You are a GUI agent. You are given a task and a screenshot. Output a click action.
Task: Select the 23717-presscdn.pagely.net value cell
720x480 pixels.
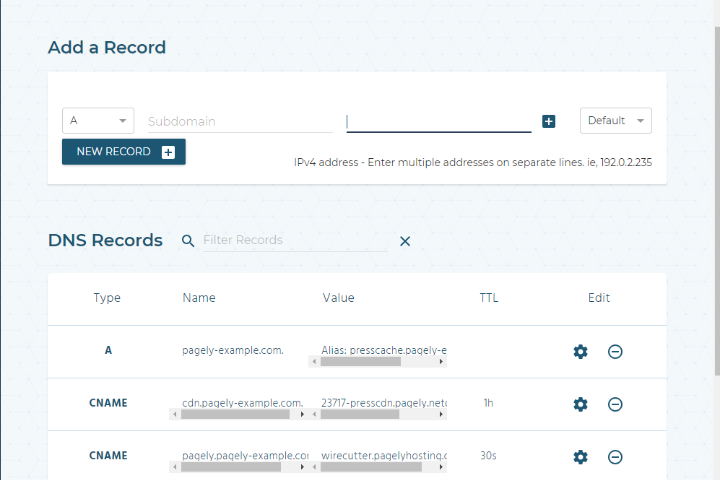383,403
